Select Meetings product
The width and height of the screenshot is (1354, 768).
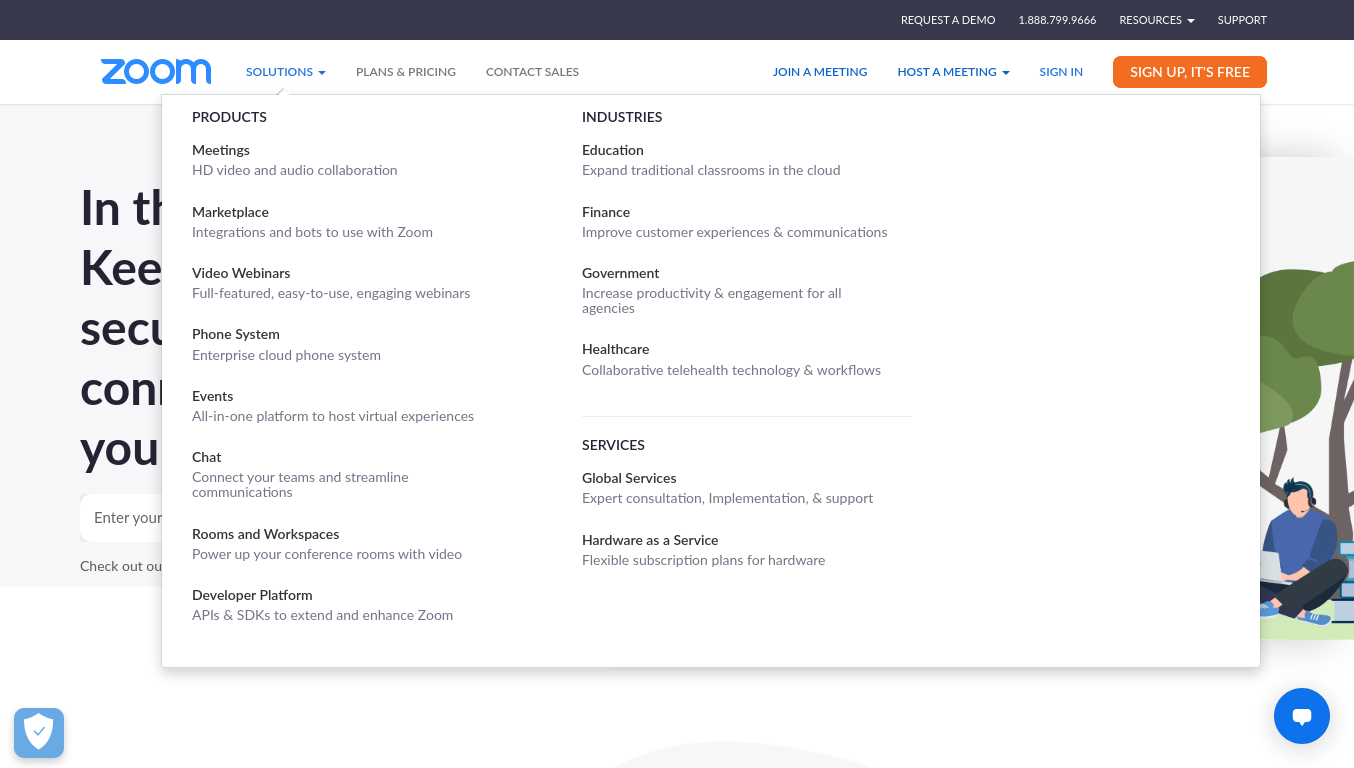221,150
